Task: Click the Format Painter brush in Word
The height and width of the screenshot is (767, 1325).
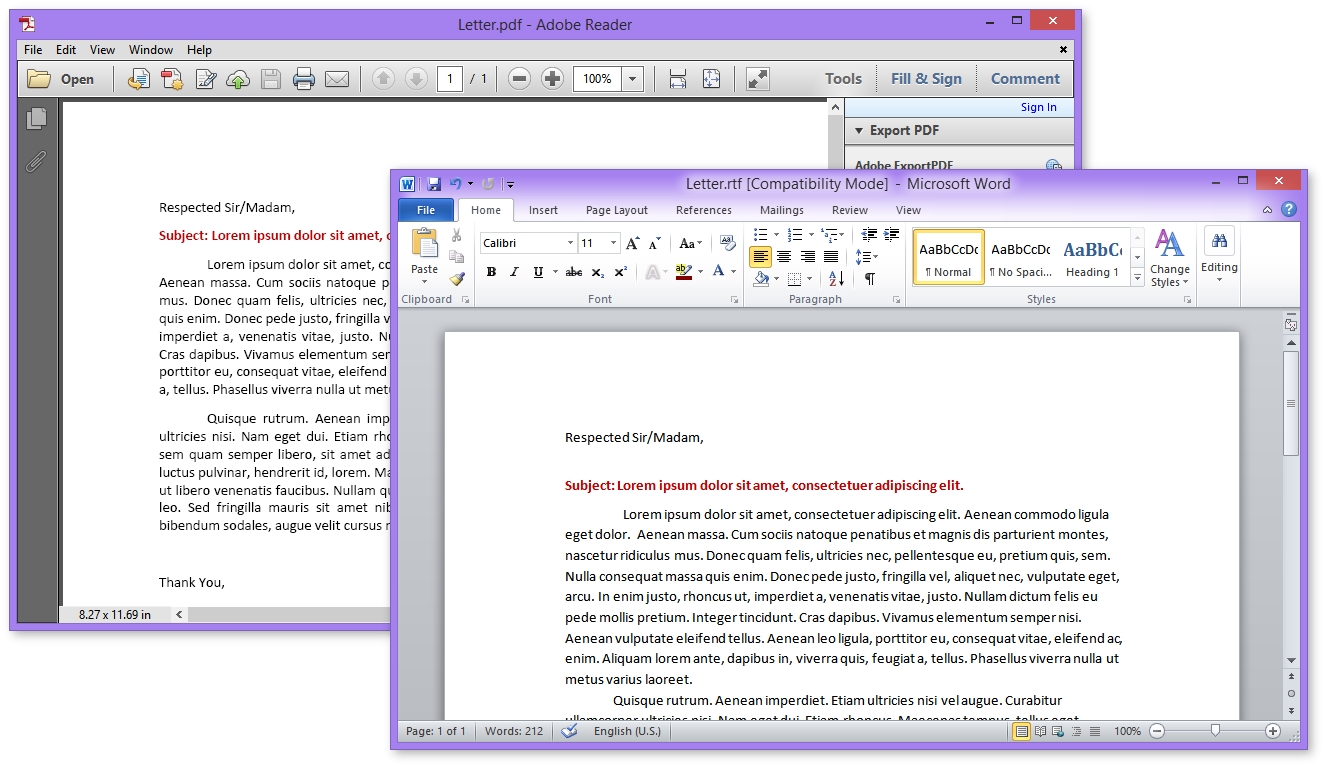Action: (x=457, y=279)
